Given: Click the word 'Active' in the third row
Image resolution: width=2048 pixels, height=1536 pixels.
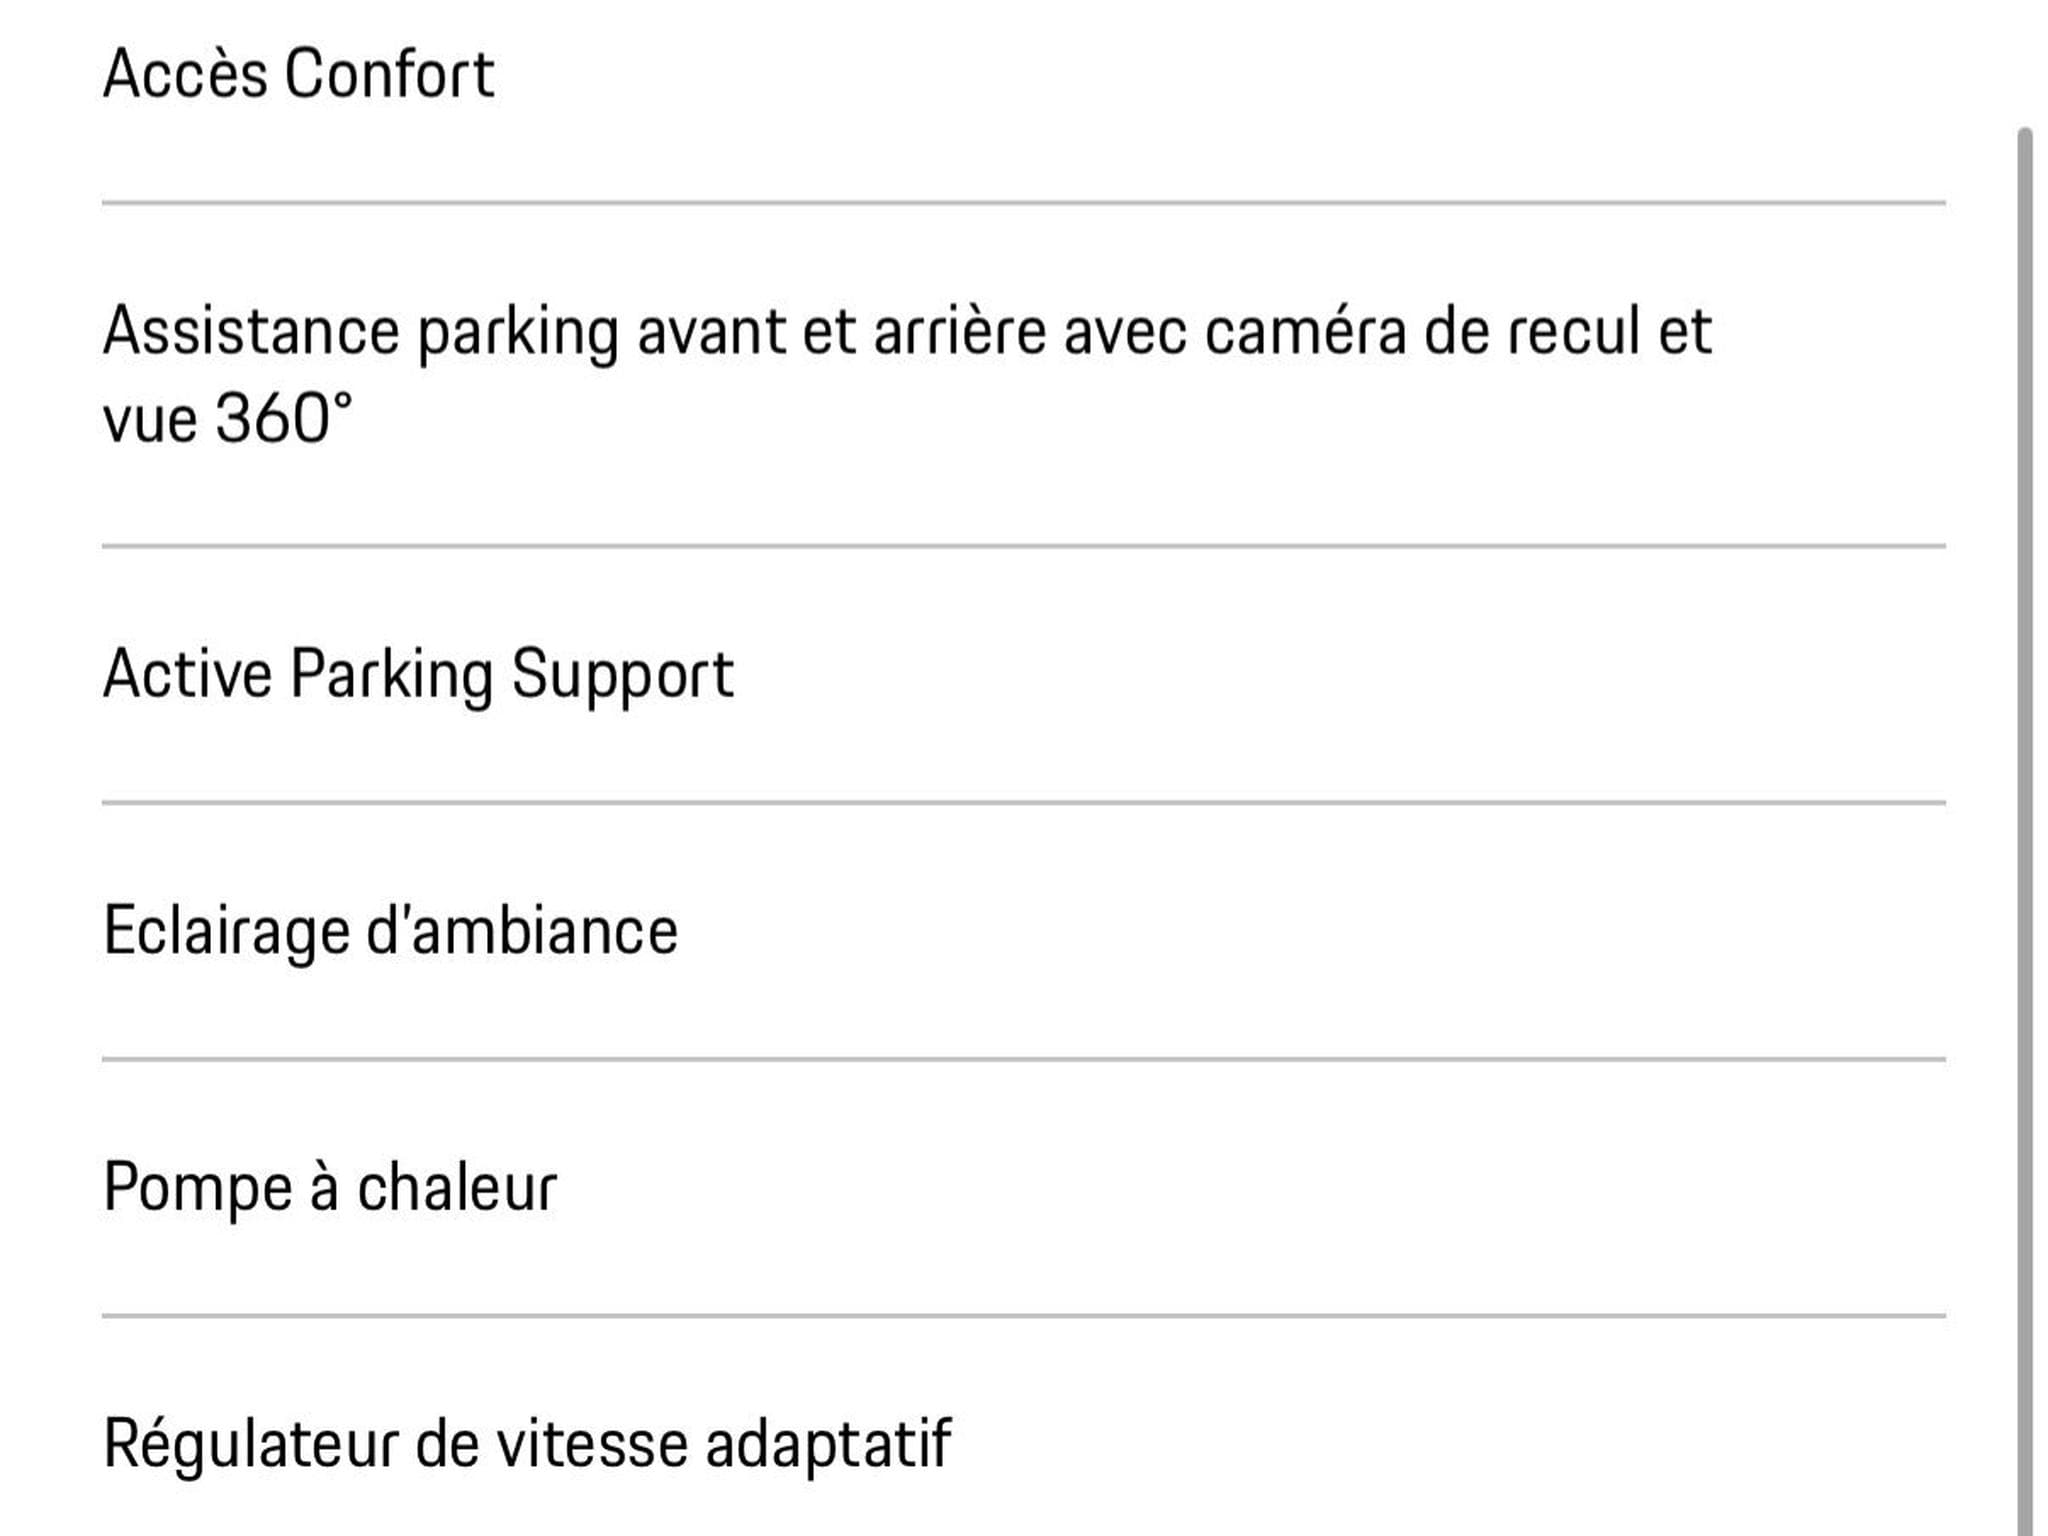Looking at the screenshot, I should (x=188, y=674).
